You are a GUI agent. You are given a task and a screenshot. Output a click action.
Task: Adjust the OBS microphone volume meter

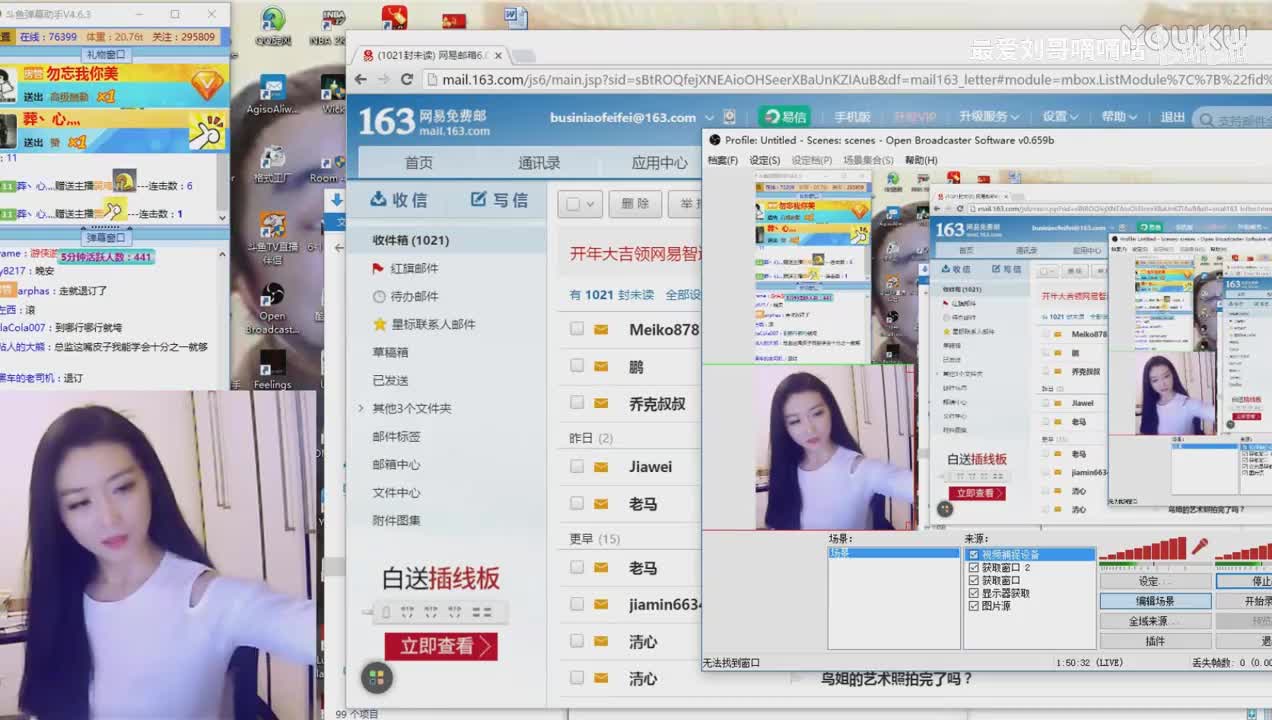click(x=1142, y=549)
